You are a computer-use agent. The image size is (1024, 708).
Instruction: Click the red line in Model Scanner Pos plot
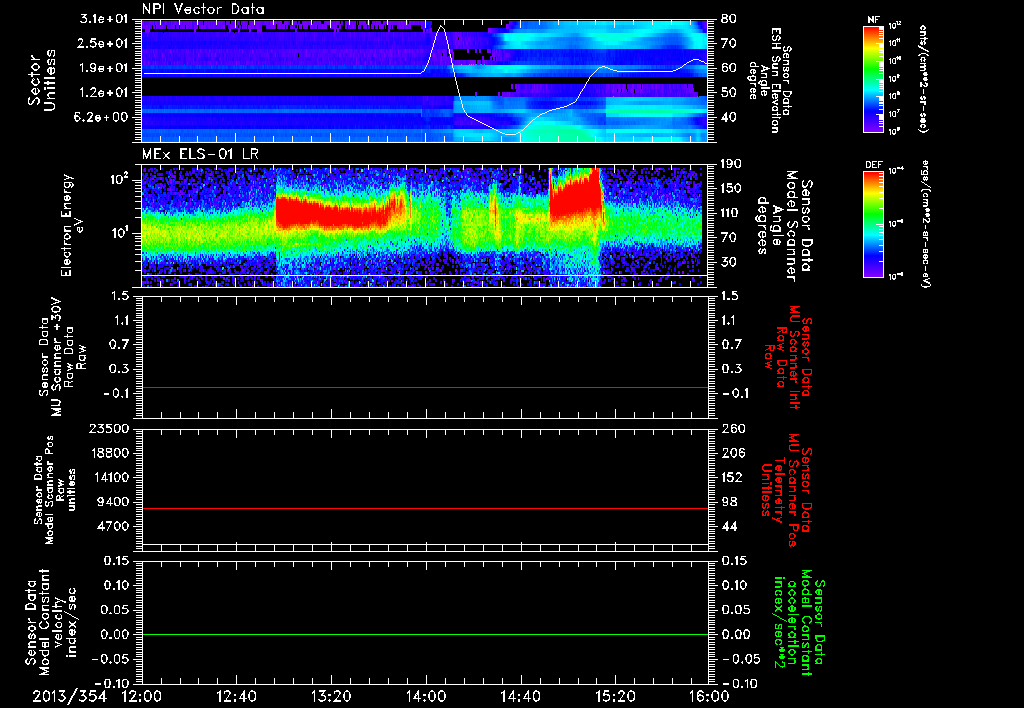425,508
